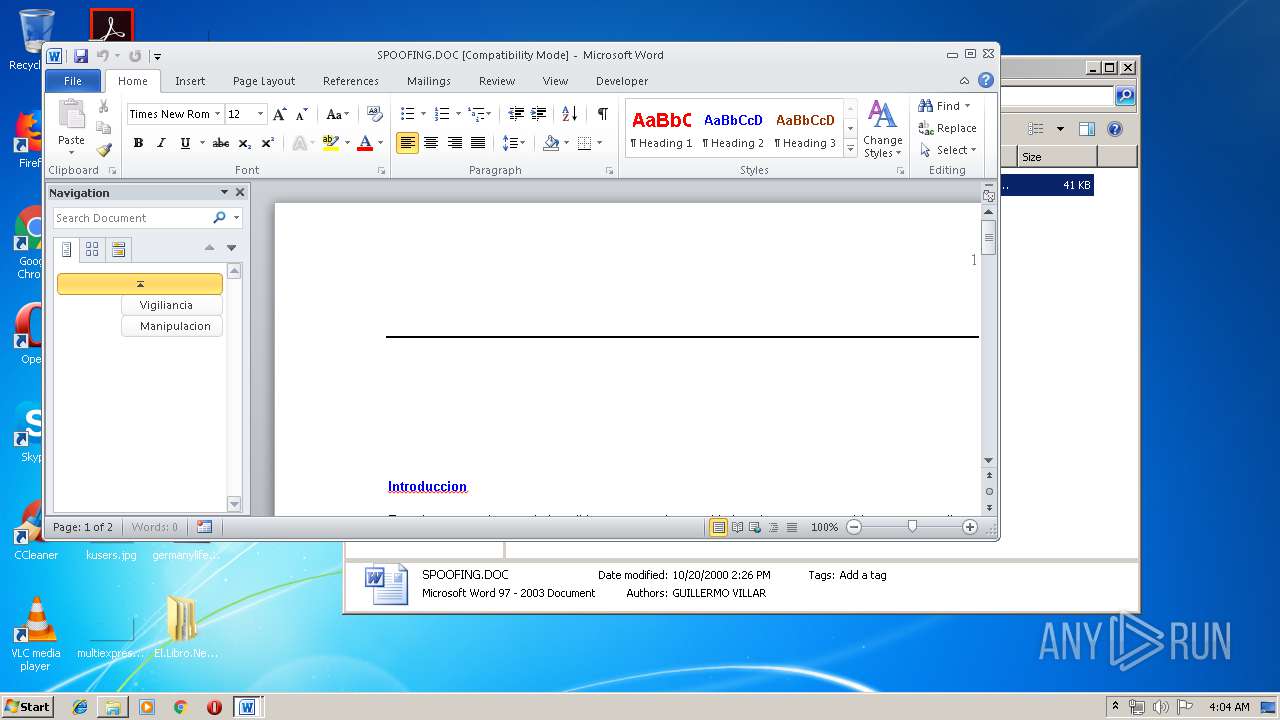Open the font color dropdown arrow
1280x720 pixels.
380,143
